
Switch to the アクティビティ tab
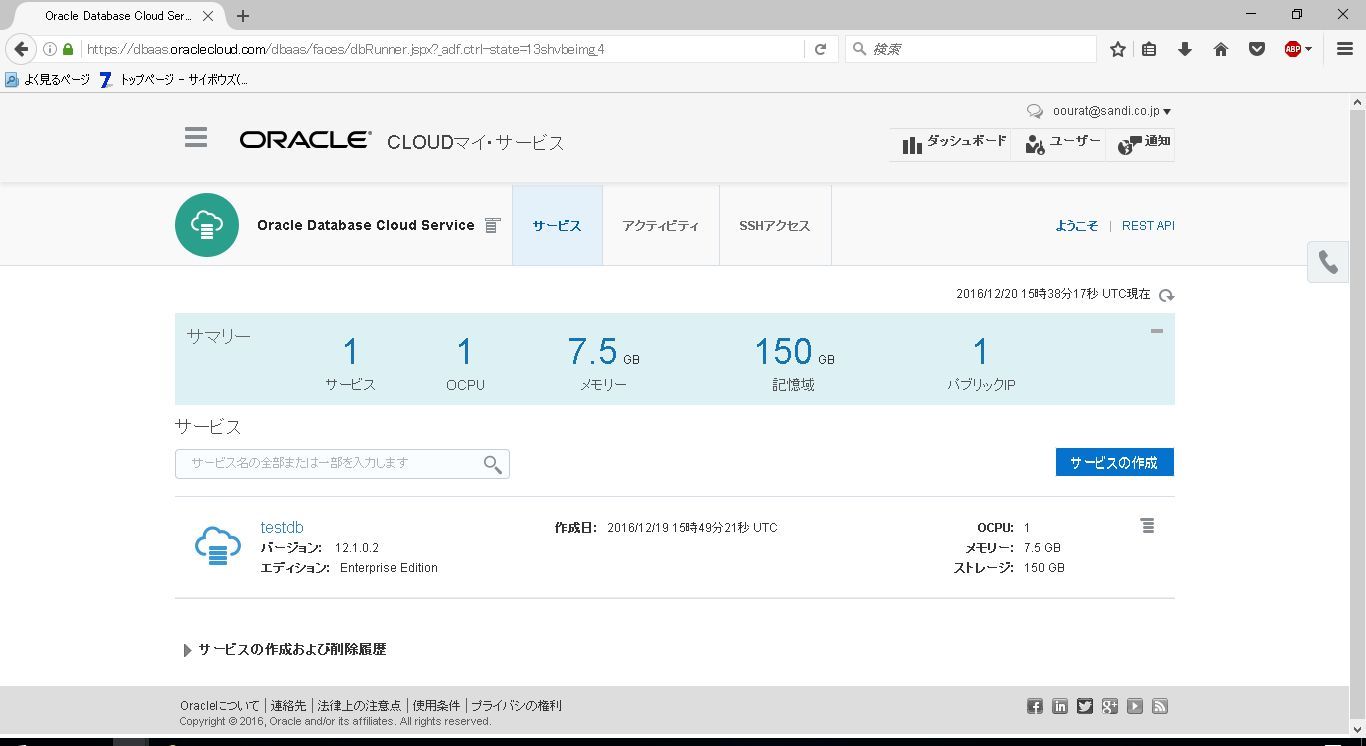(x=660, y=226)
